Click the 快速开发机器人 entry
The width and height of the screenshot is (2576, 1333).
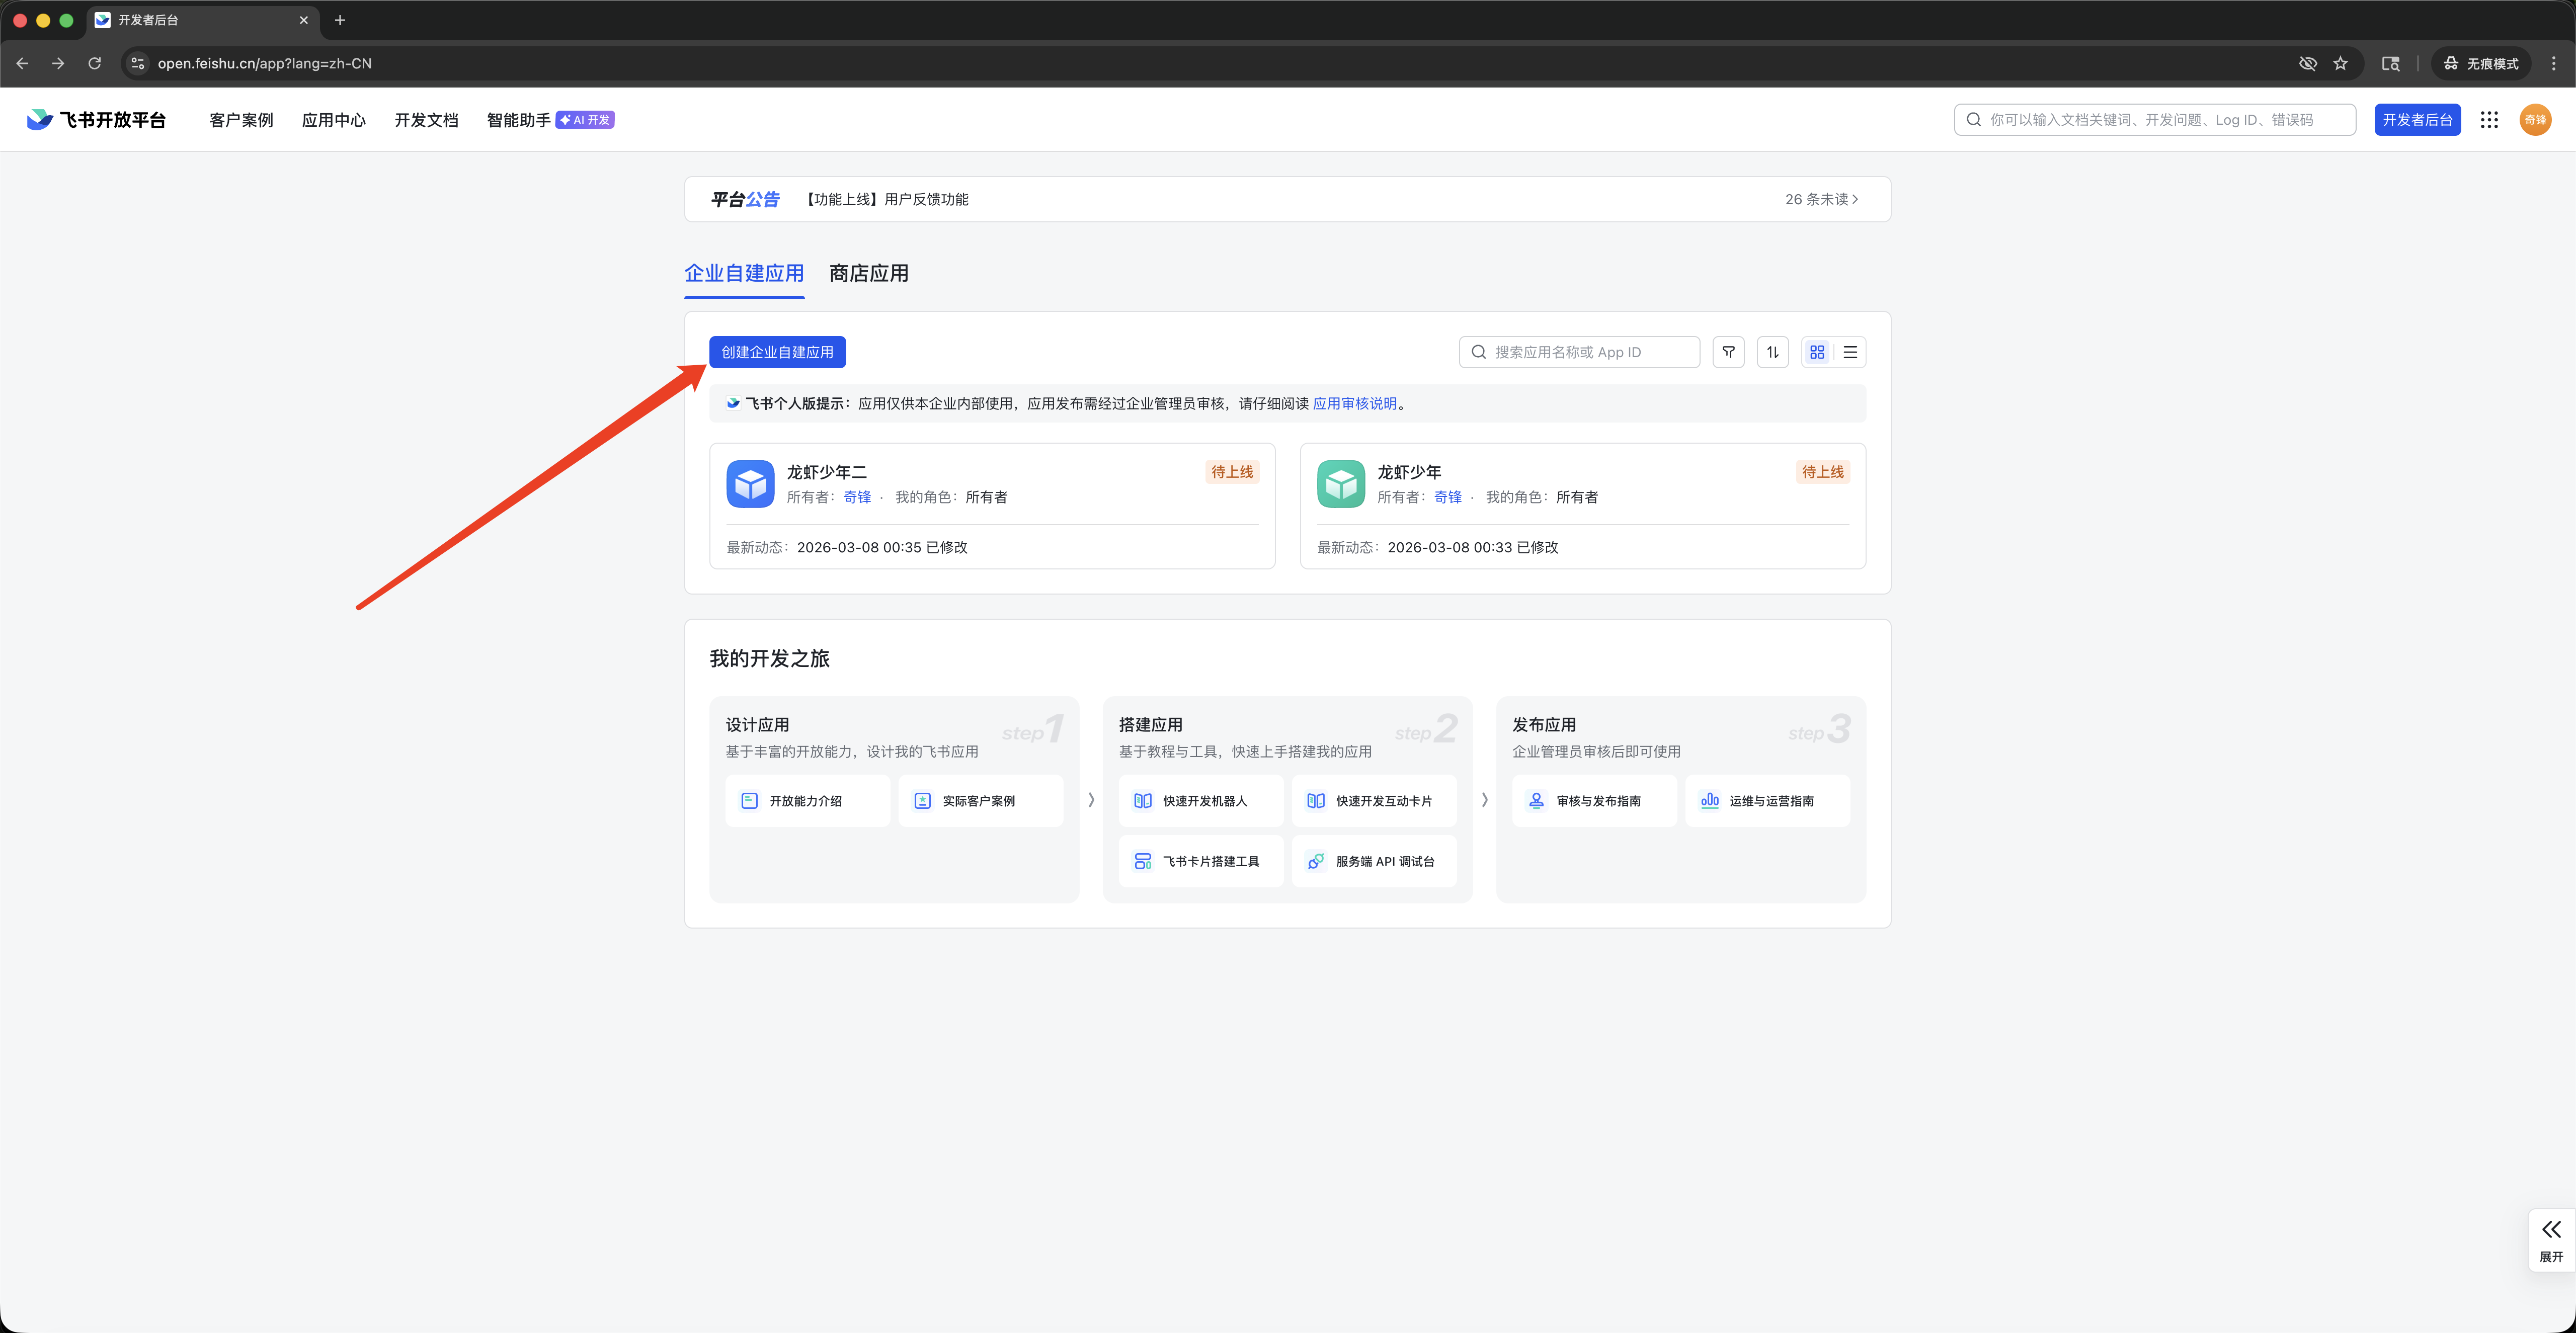[x=1201, y=800]
